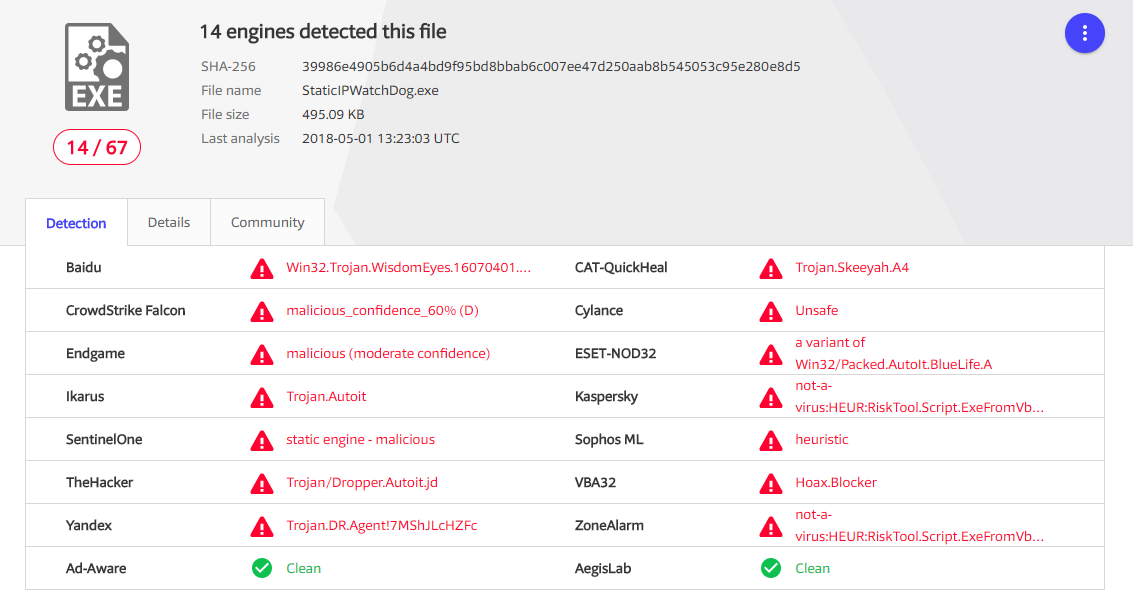Click the engine name Cylance
1133x590 pixels.
[x=599, y=311]
